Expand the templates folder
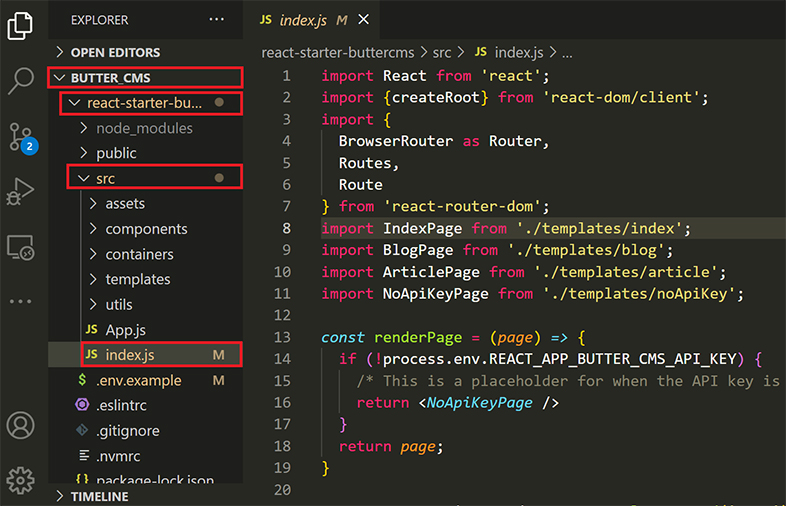 pos(145,279)
